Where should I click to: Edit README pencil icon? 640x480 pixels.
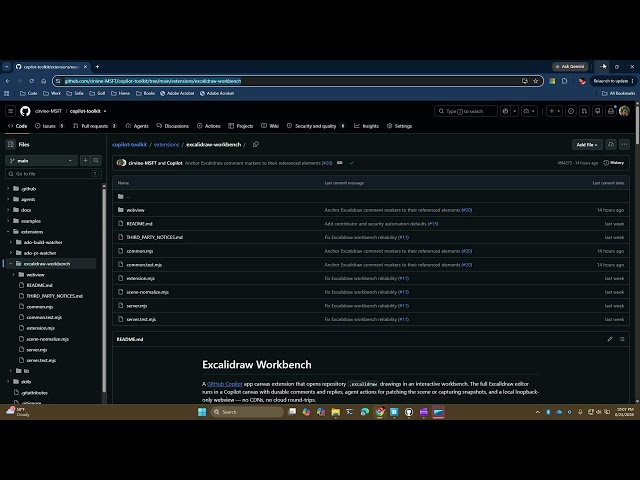[x=610, y=339]
